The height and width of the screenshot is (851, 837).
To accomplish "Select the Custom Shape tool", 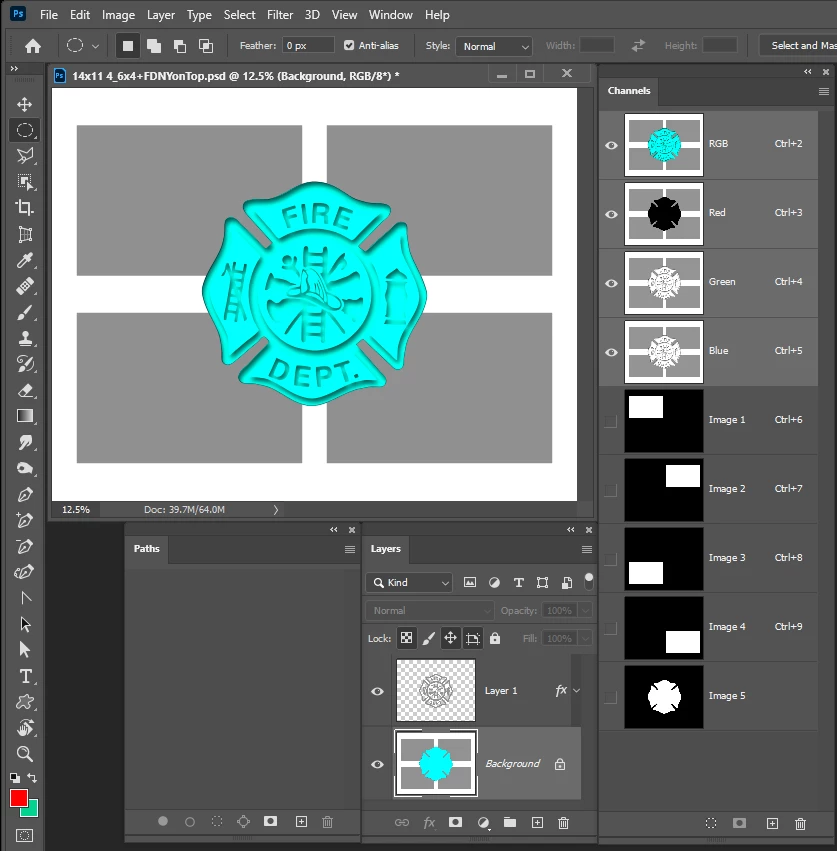I will pyautogui.click(x=24, y=702).
